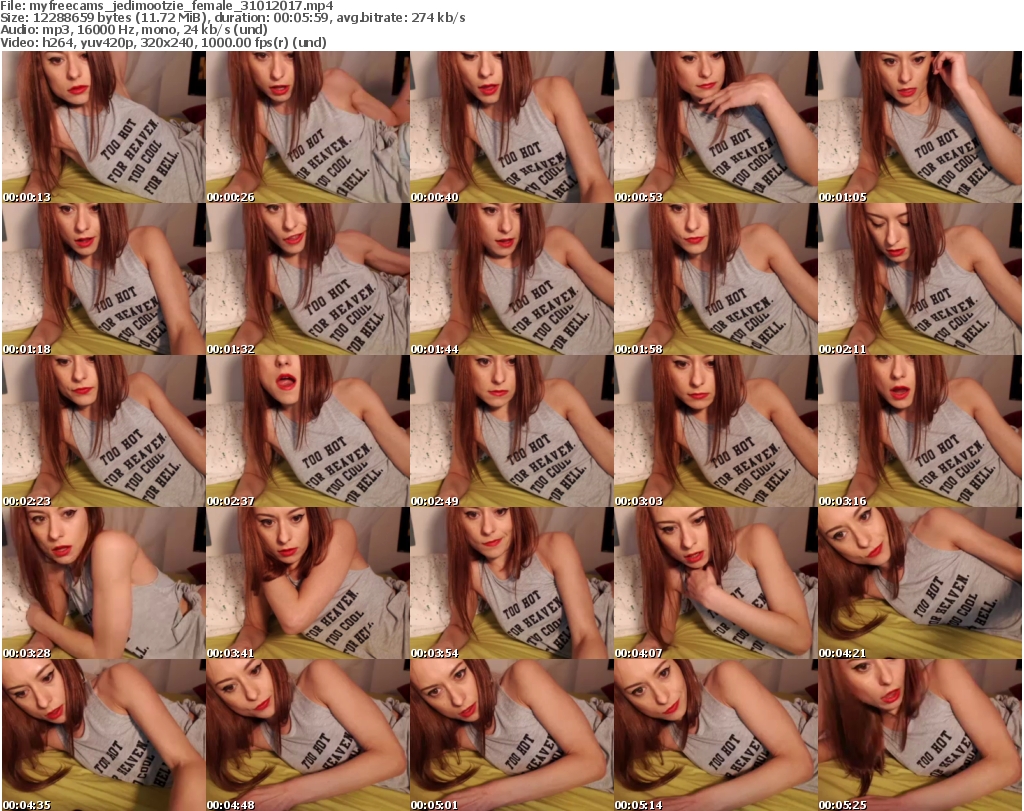Select the thumbnail at 00:03:54

[511, 583]
